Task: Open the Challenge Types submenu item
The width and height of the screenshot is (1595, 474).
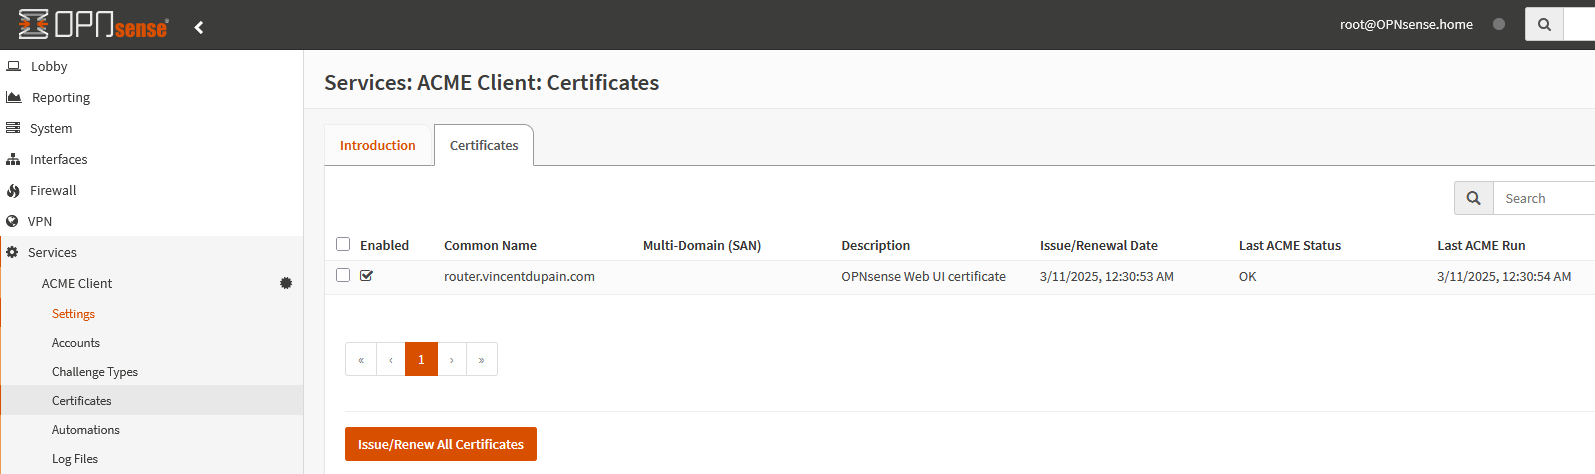Action: click(x=95, y=371)
